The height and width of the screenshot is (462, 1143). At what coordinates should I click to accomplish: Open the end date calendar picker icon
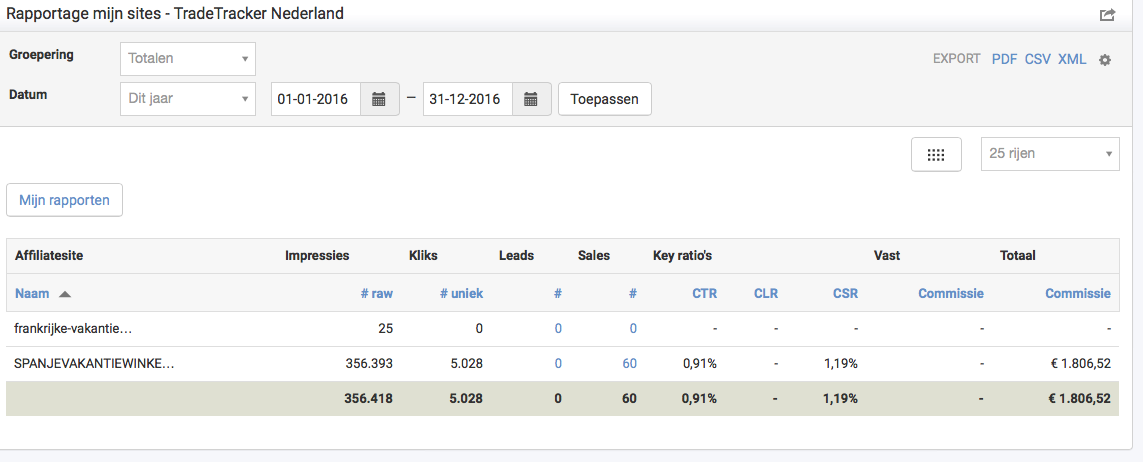pyautogui.click(x=531, y=99)
